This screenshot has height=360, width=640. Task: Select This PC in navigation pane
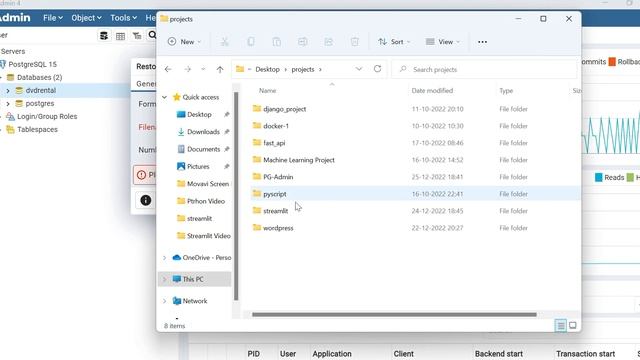point(195,279)
